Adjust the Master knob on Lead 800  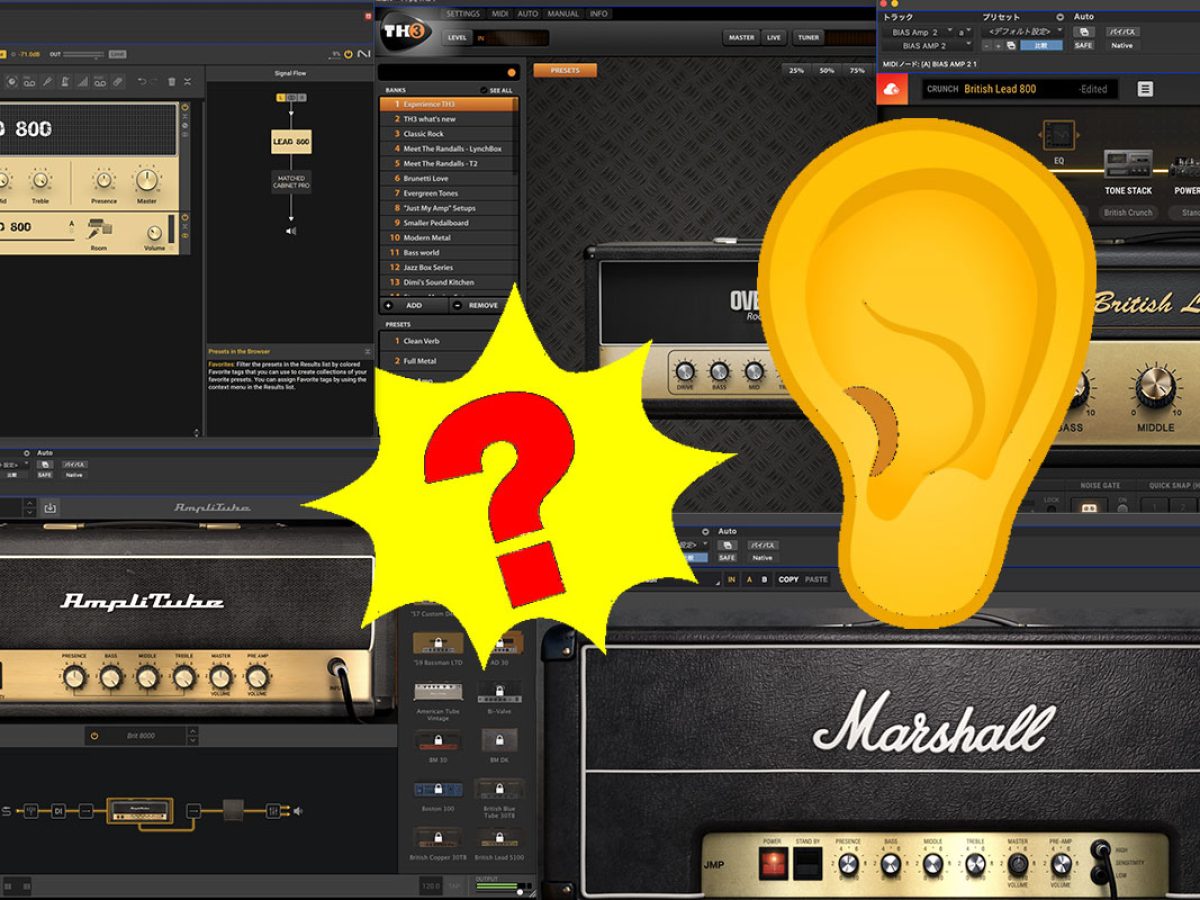147,180
